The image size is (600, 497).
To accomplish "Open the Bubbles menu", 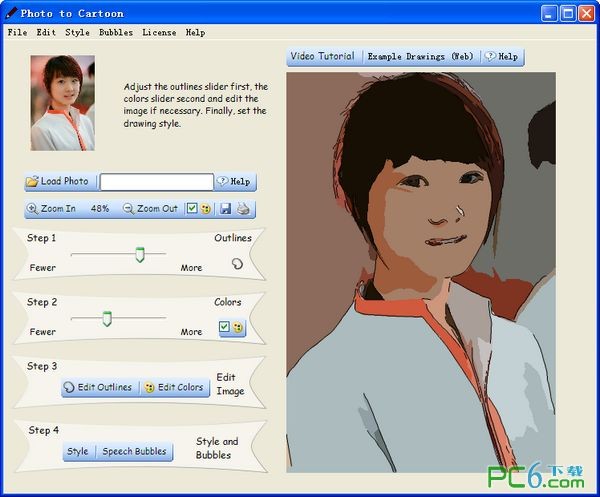I will tap(116, 33).
